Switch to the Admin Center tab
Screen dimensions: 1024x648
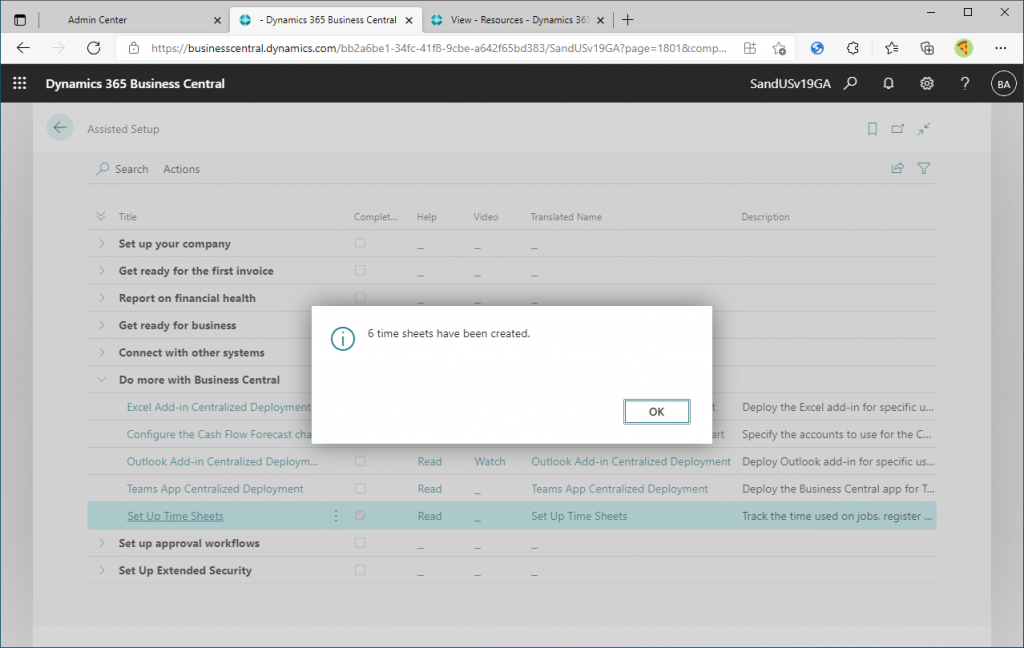pos(97,20)
